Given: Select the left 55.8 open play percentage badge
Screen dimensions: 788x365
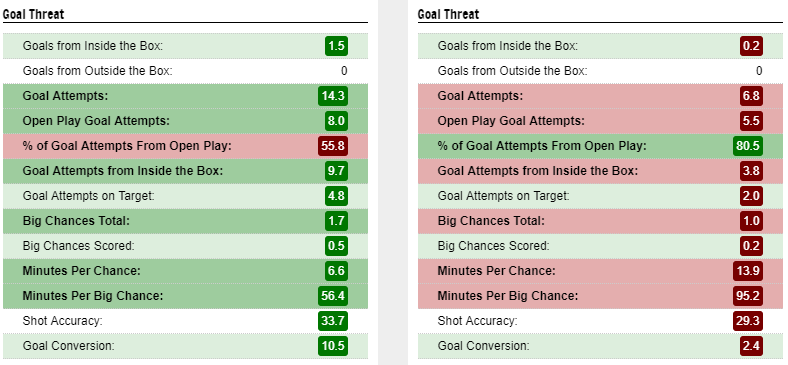Looking at the screenshot, I should tap(333, 146).
